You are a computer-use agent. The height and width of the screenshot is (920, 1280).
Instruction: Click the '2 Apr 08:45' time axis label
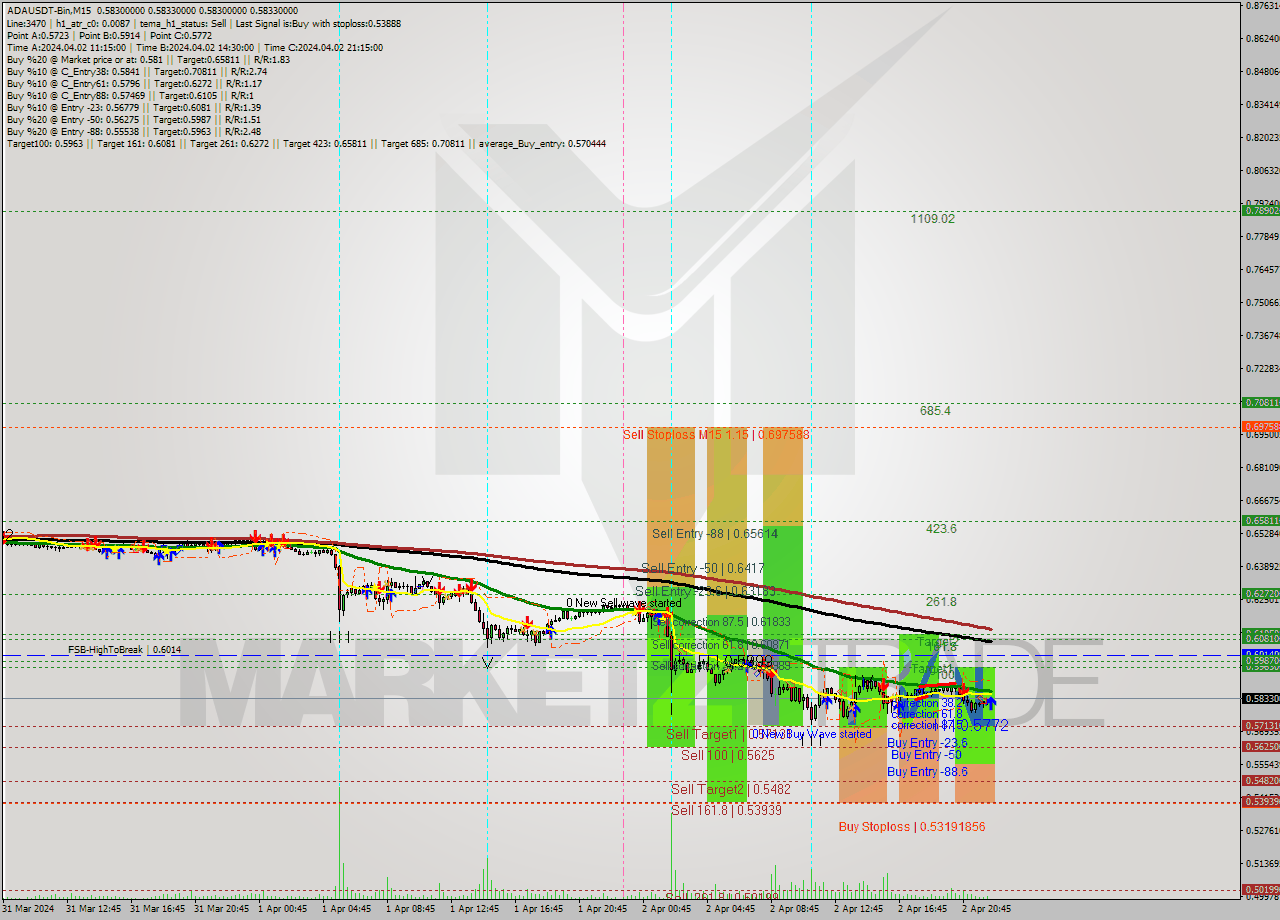point(794,909)
